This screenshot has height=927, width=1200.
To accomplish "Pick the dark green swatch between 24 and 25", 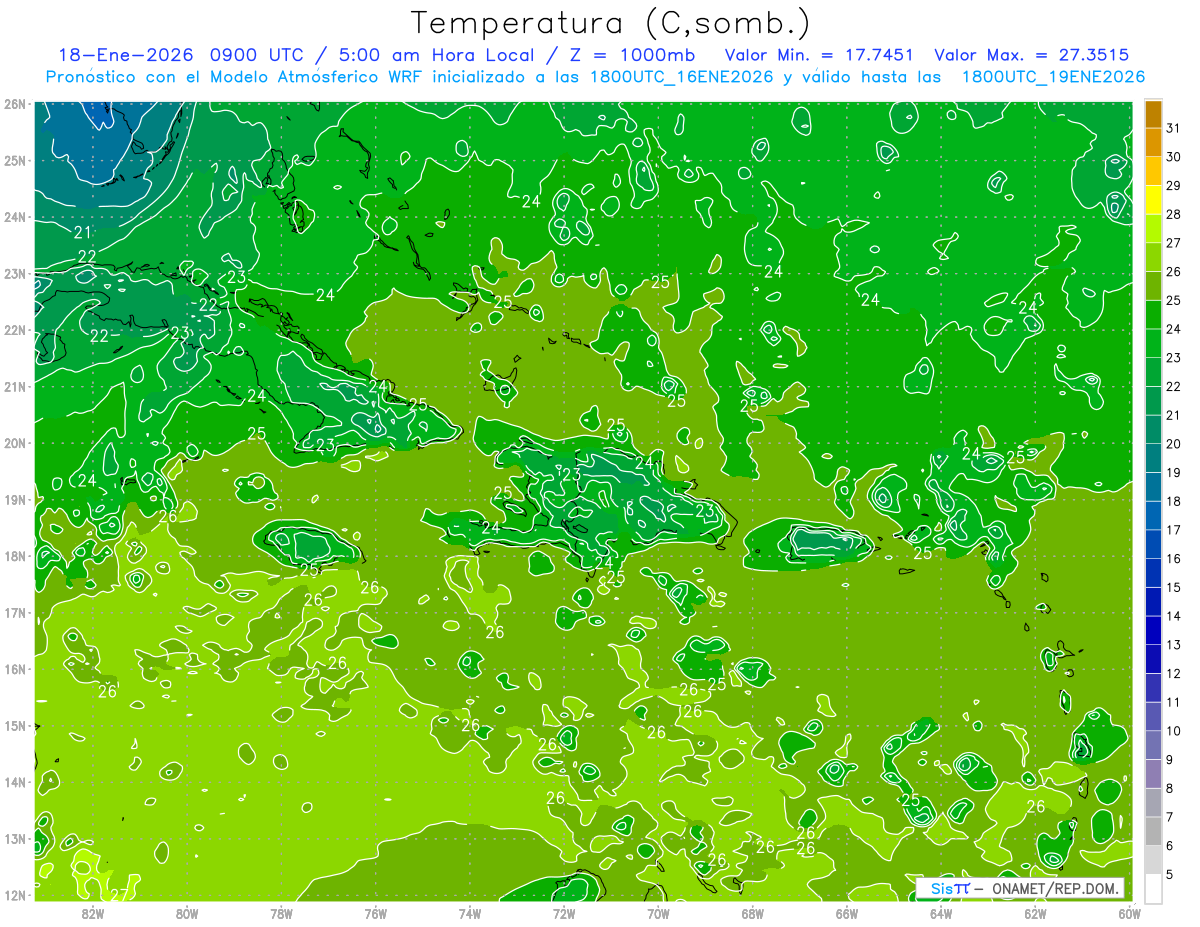I will tap(1153, 315).
